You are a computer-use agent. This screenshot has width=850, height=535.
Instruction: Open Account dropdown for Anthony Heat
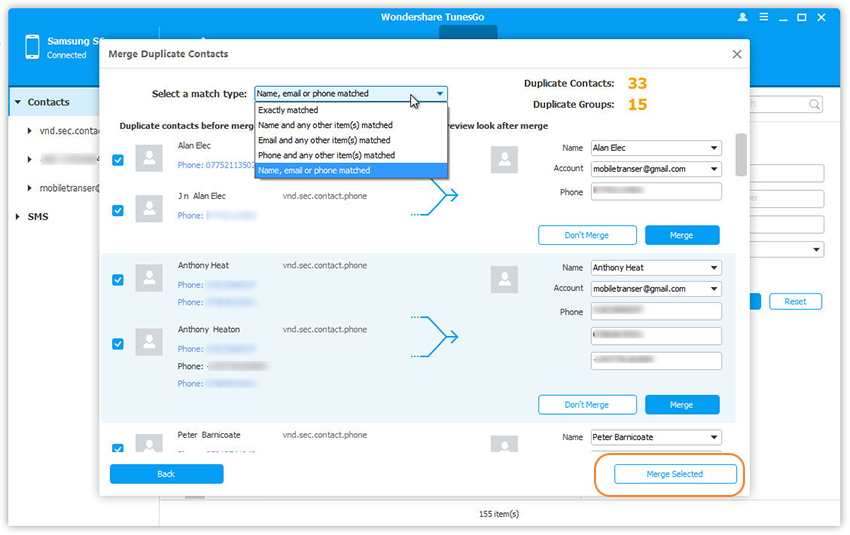click(x=656, y=288)
